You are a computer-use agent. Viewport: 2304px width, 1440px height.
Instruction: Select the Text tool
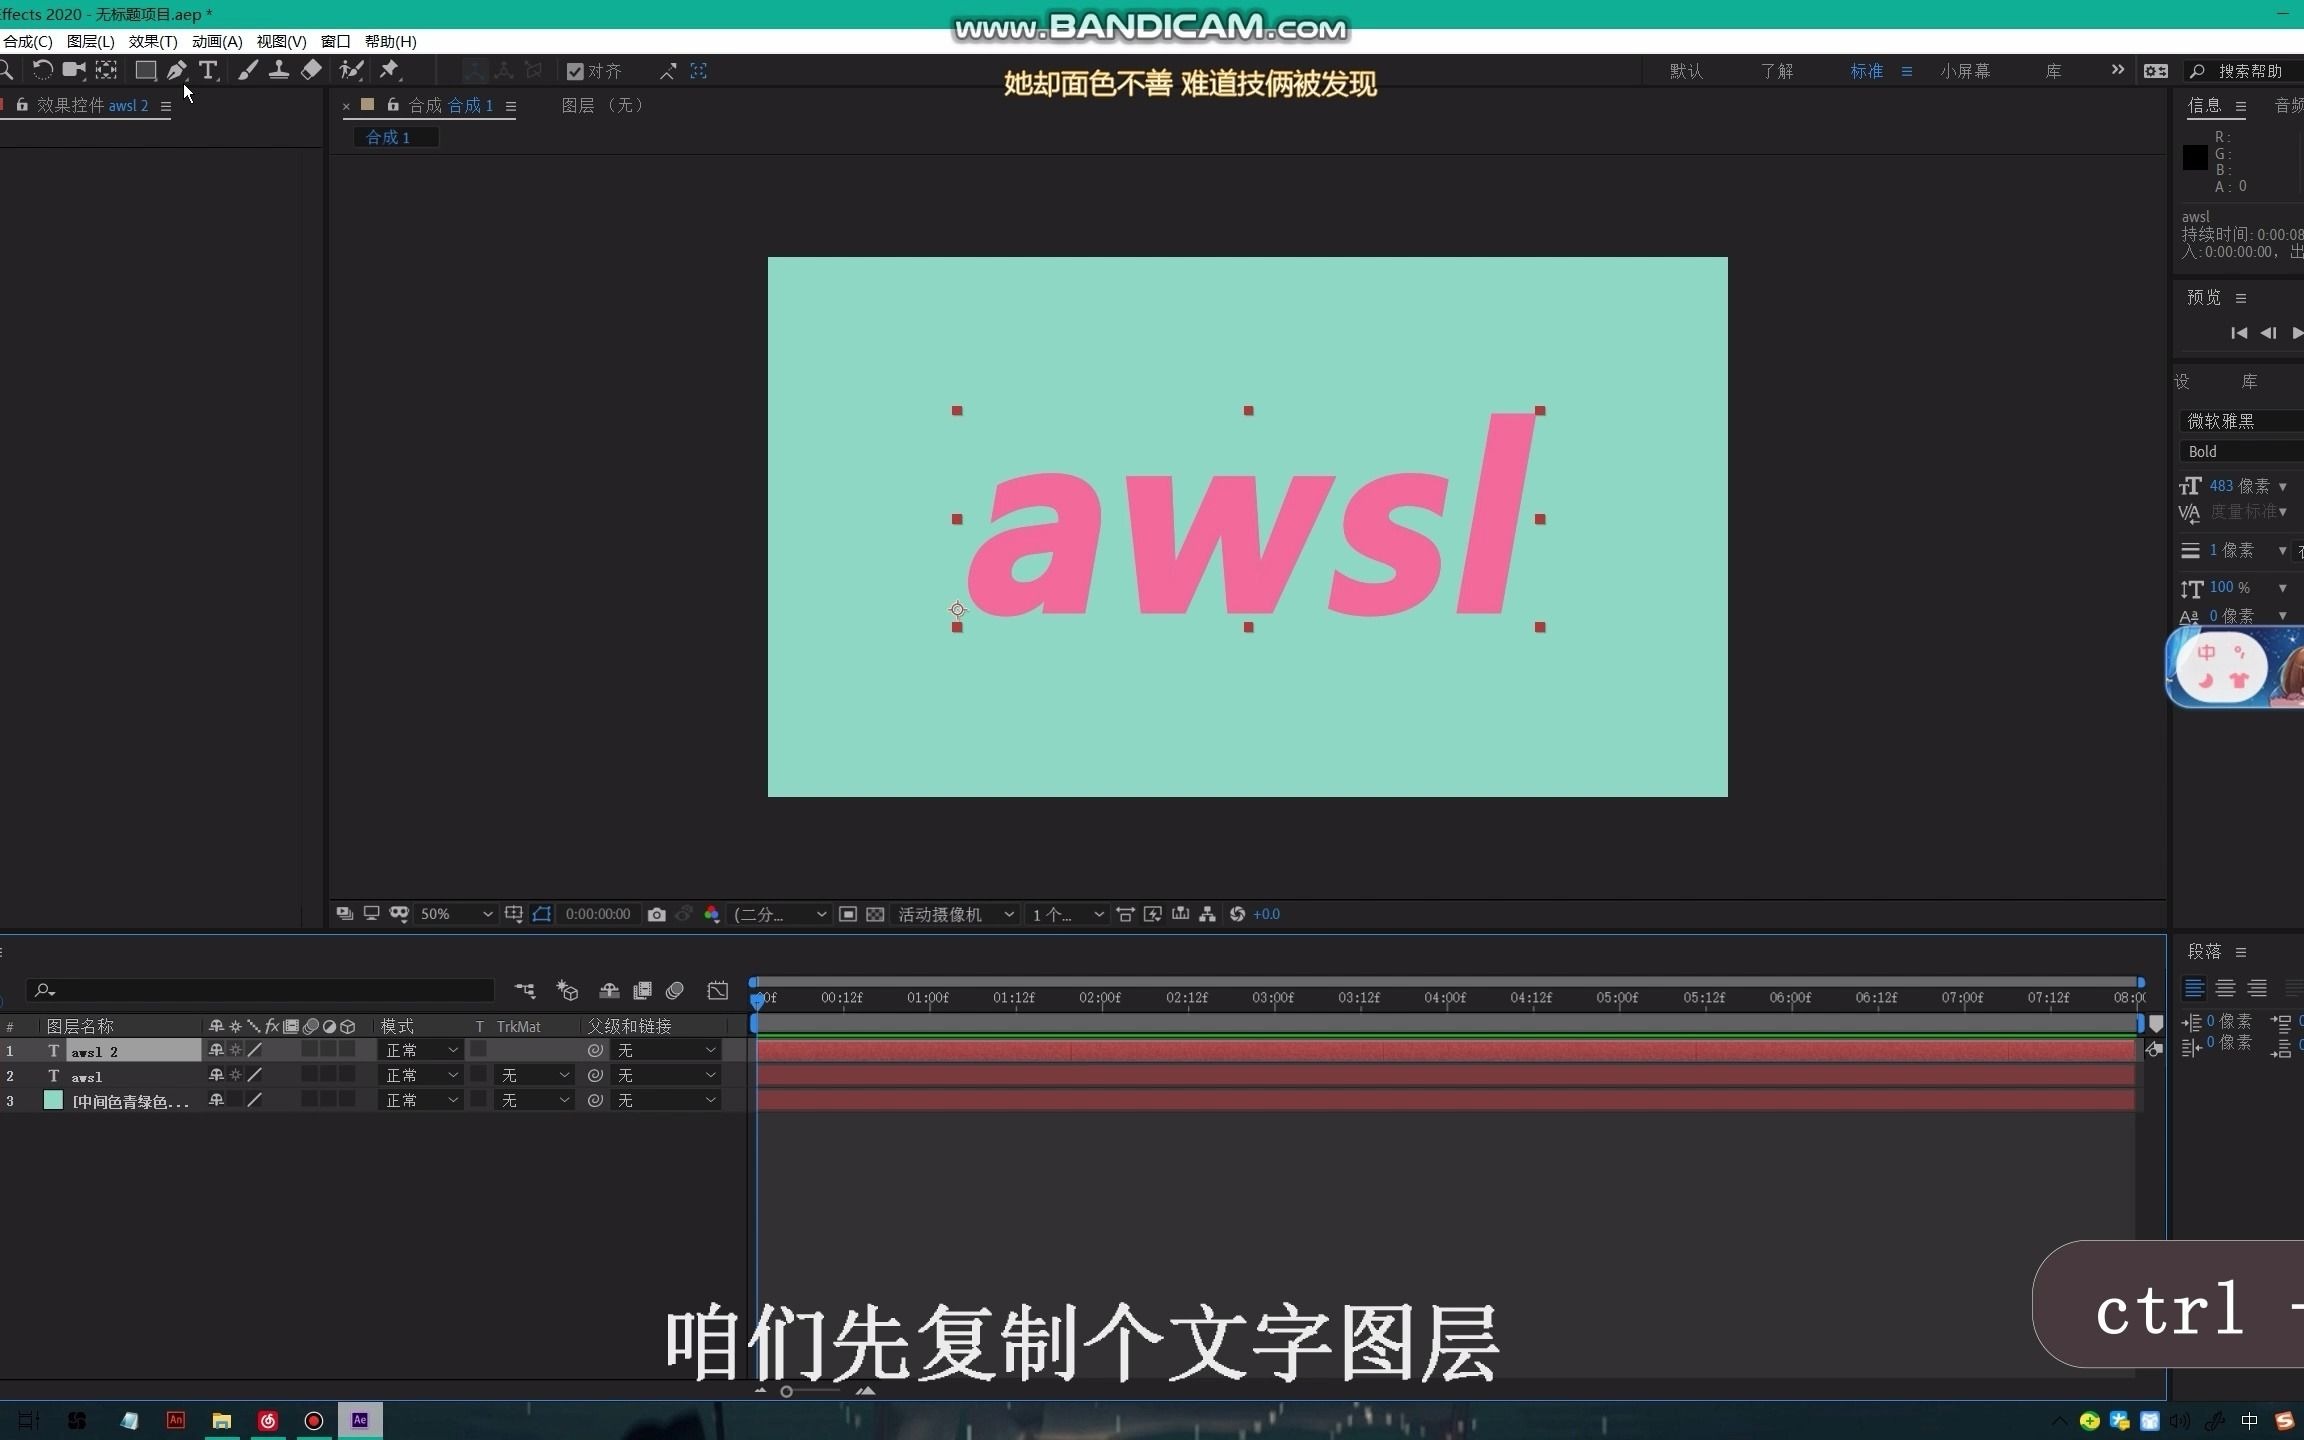click(x=210, y=70)
